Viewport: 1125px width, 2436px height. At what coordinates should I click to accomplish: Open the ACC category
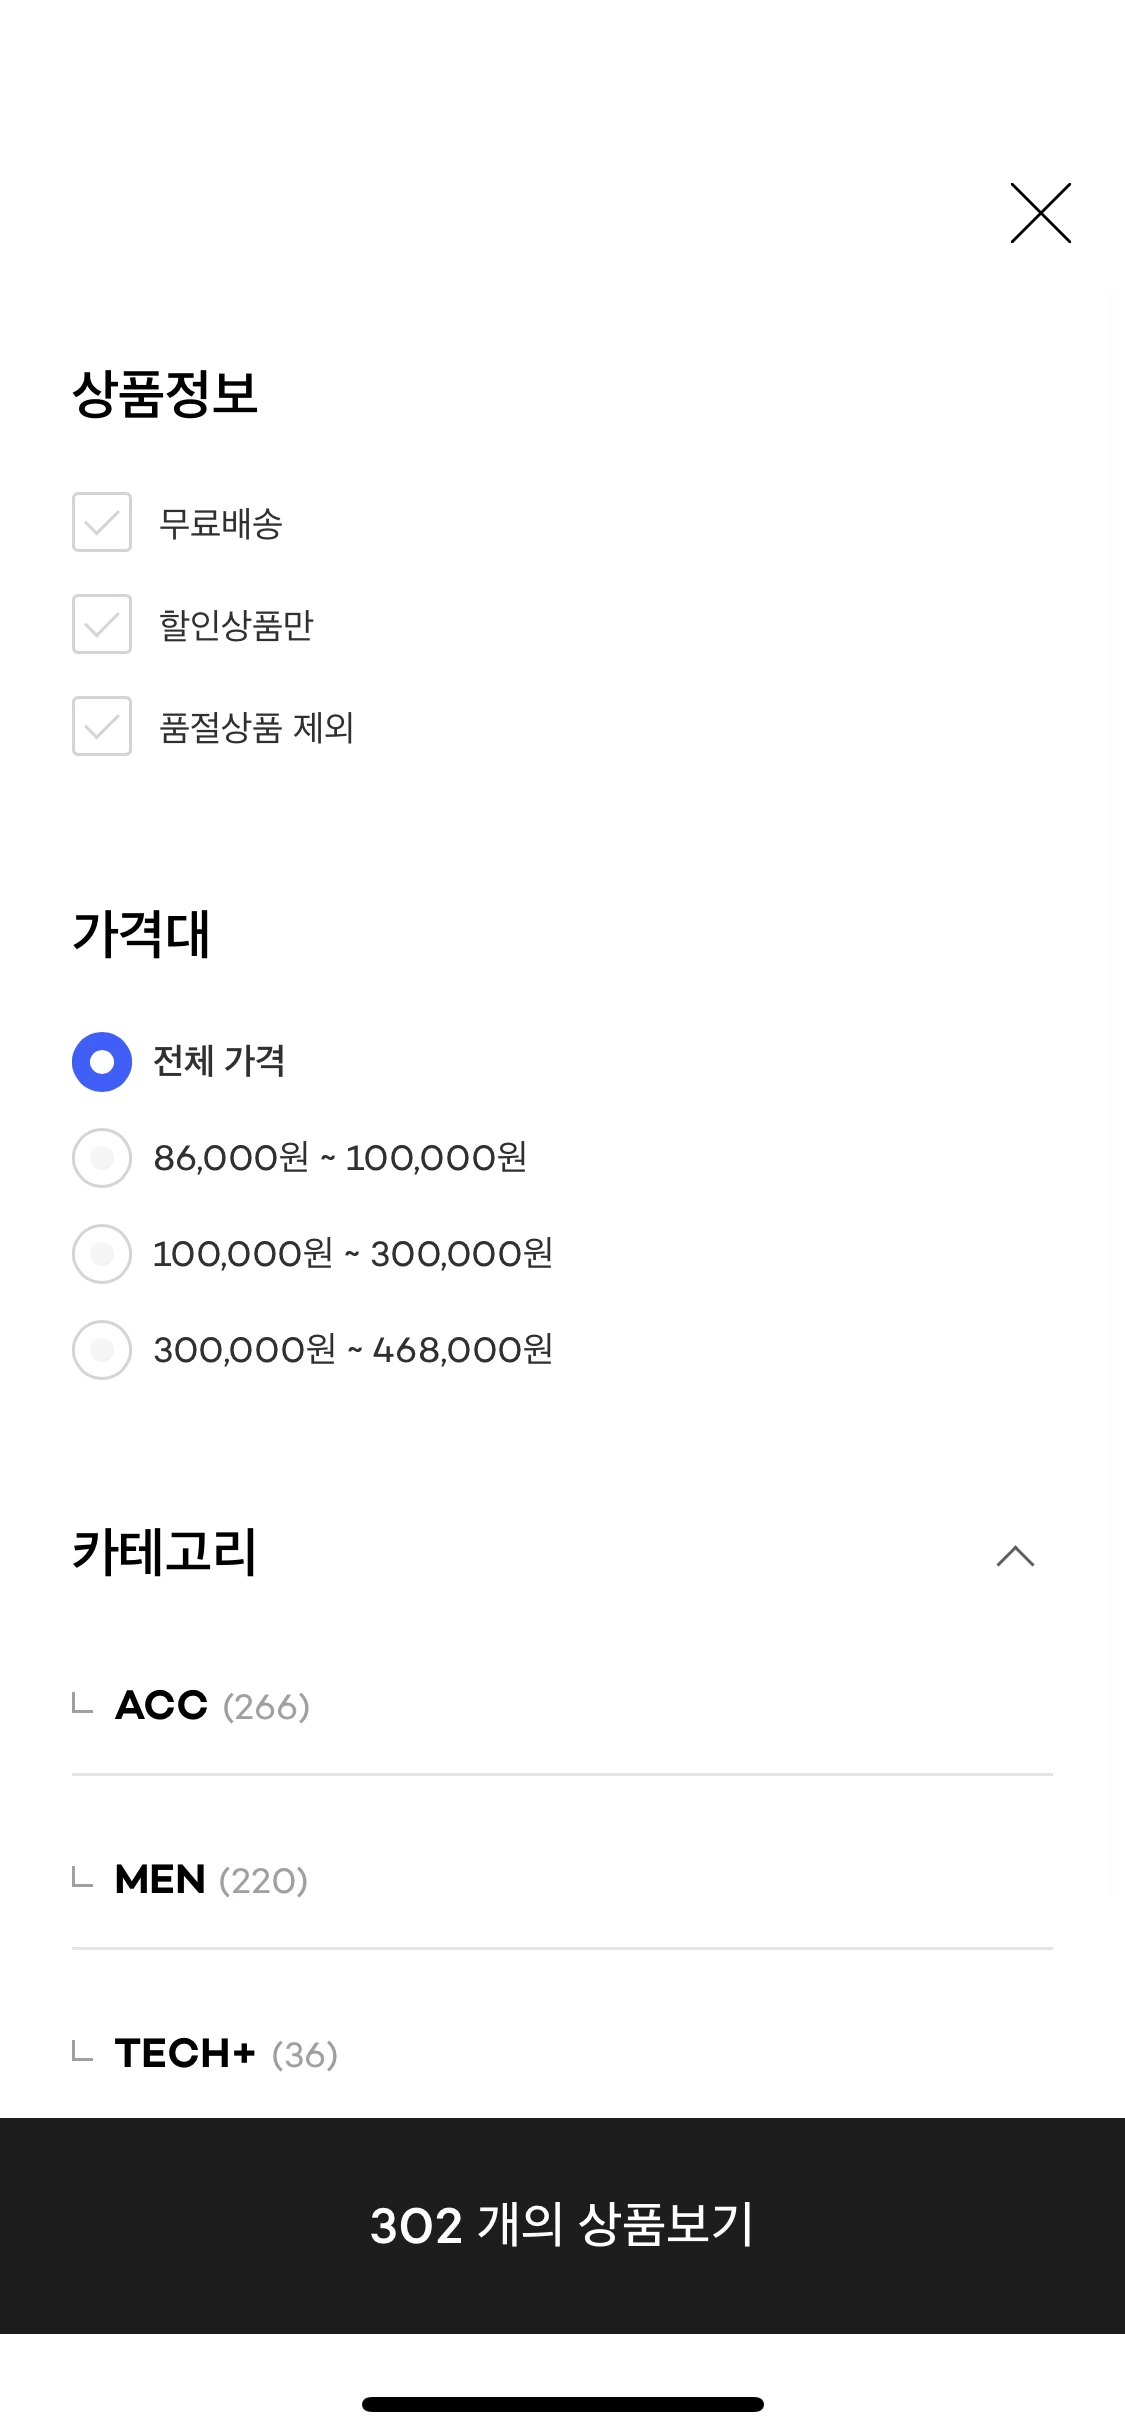click(162, 1706)
